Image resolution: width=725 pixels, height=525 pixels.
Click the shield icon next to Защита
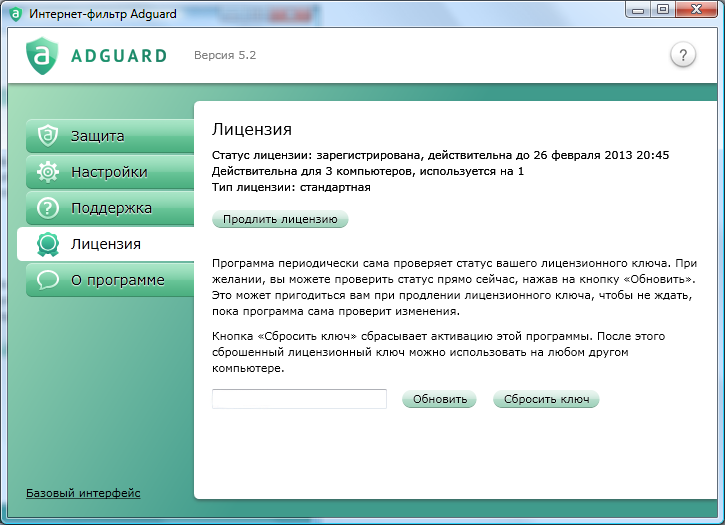tap(48, 136)
